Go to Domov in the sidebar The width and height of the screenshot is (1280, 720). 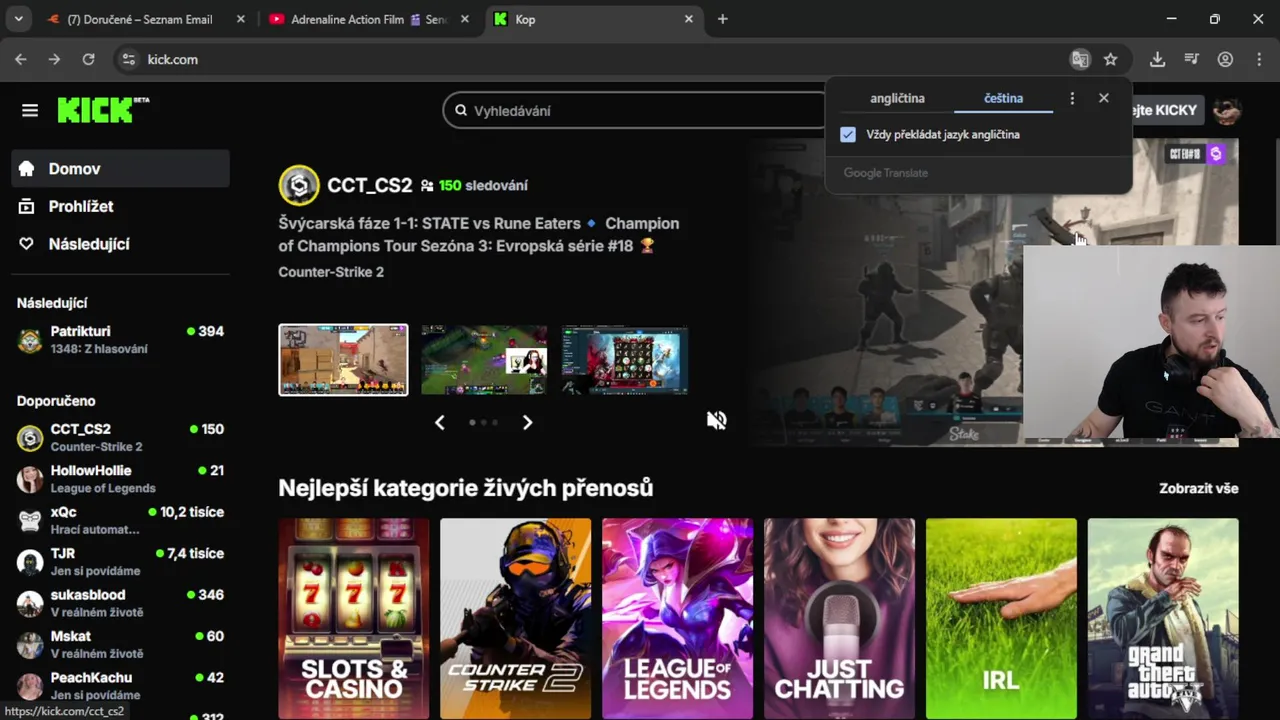click(121, 169)
